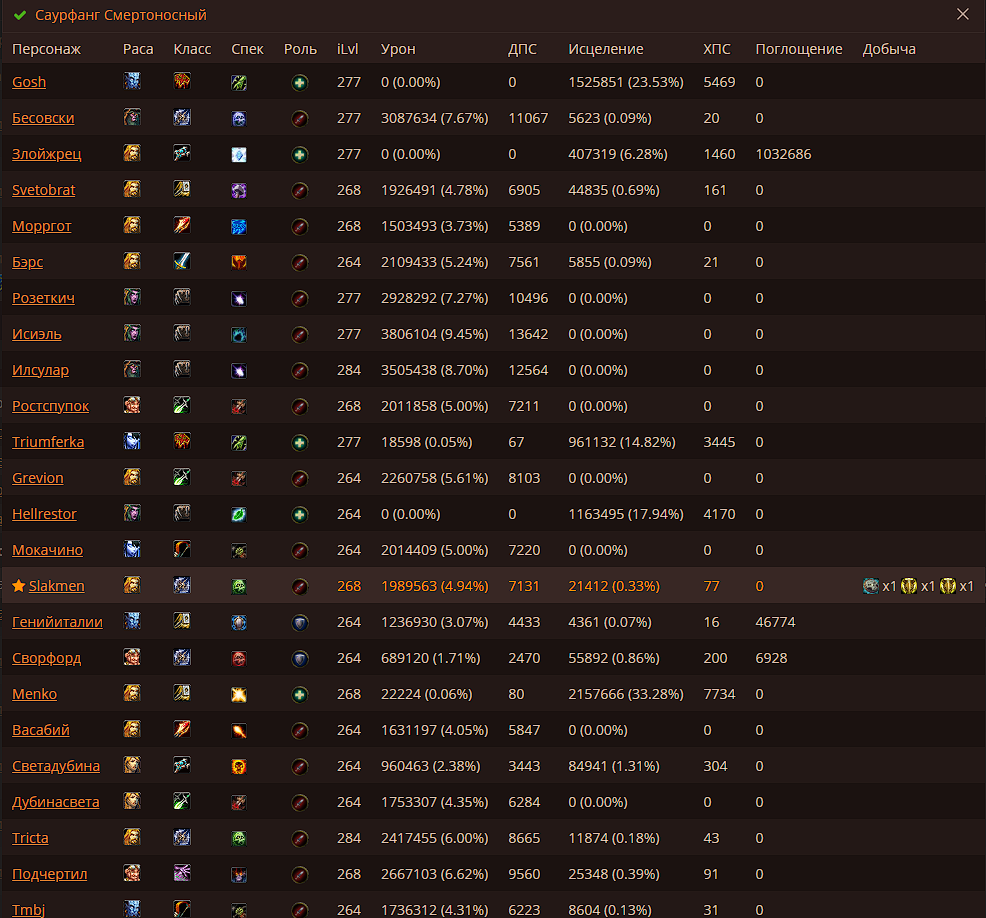Sort by the Урон column header
986x918 pixels.
click(x=398, y=49)
